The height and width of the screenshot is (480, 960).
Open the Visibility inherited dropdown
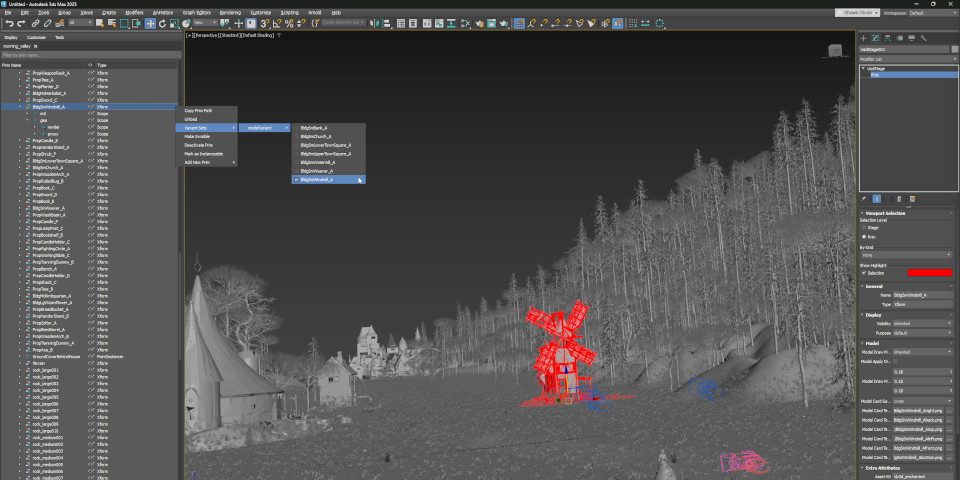[x=921, y=323]
